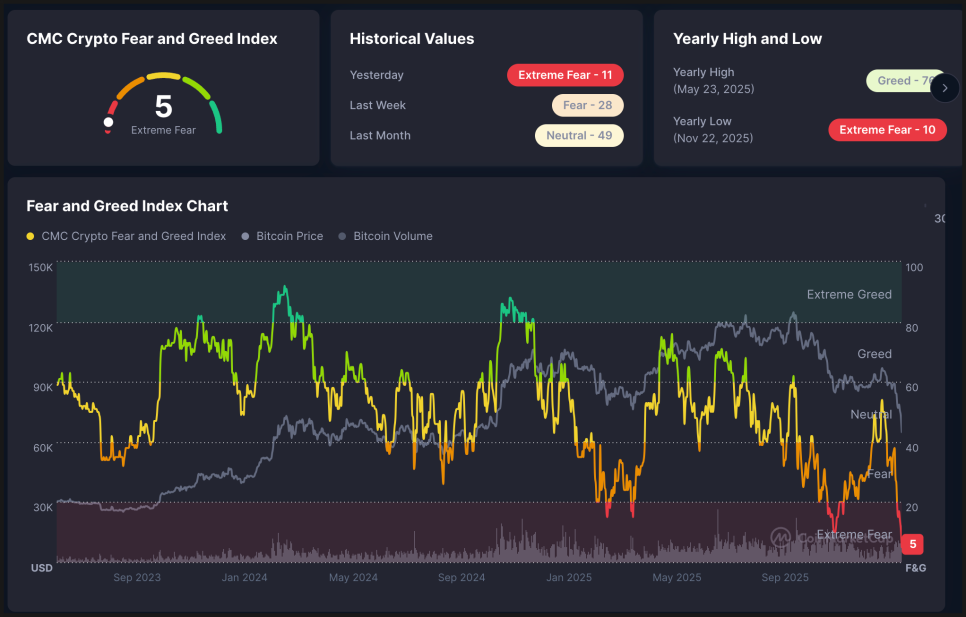Viewport: 966px width, 617px height.
Task: Click the red 5 value marker on chart
Action: coord(912,544)
